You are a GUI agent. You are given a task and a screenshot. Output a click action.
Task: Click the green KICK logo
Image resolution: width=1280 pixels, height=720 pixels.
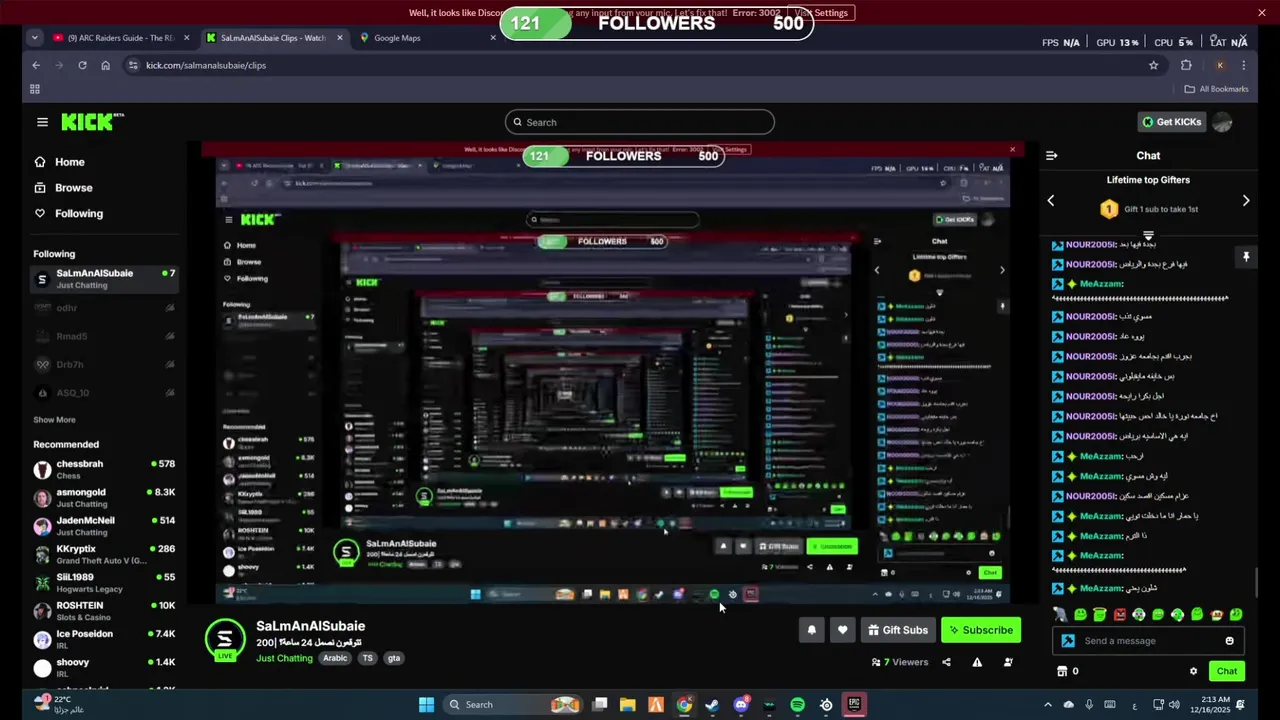[x=92, y=122]
